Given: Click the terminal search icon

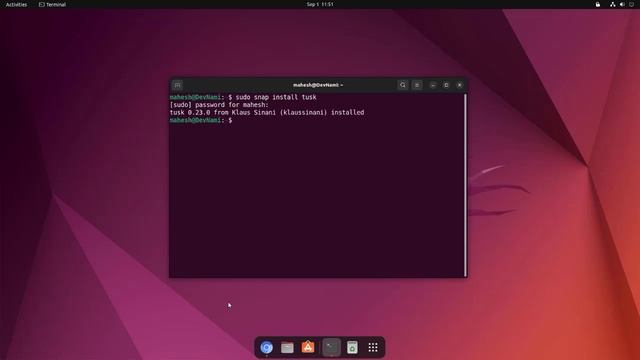Looking at the screenshot, I should coord(403,85).
